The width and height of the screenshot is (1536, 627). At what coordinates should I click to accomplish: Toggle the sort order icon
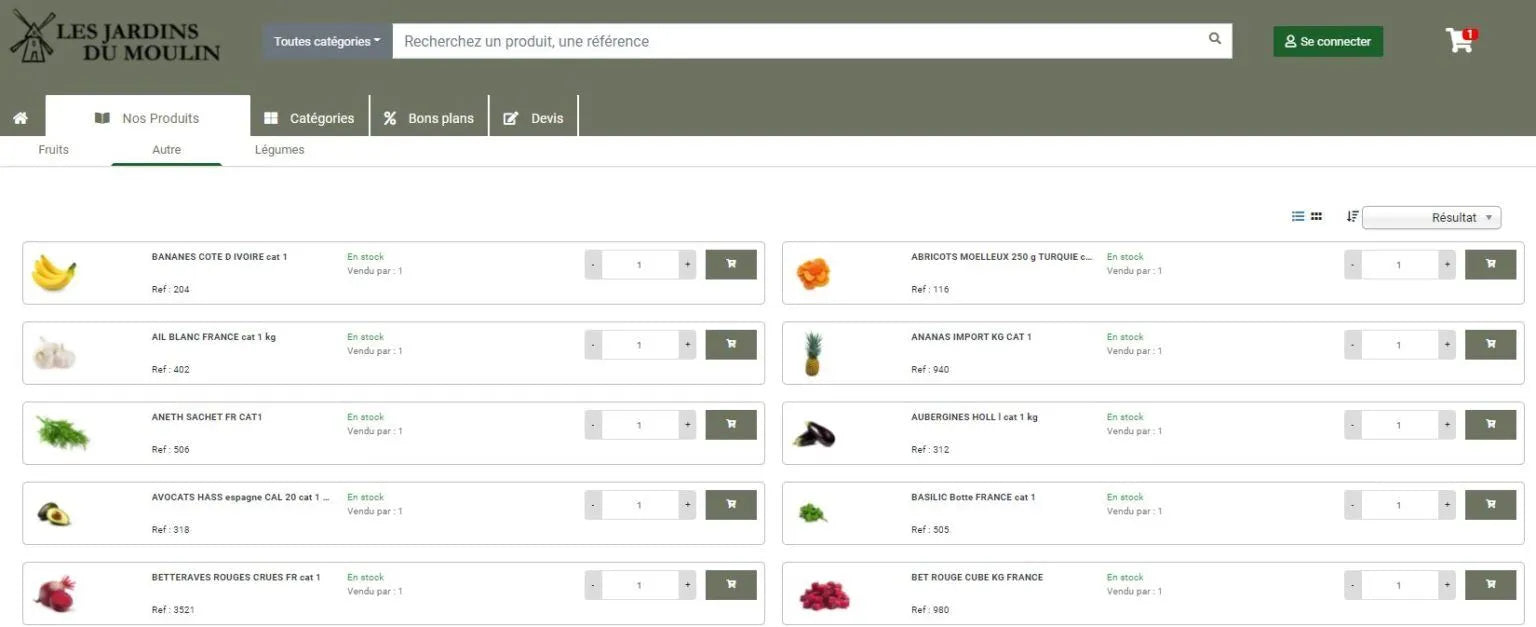1352,216
